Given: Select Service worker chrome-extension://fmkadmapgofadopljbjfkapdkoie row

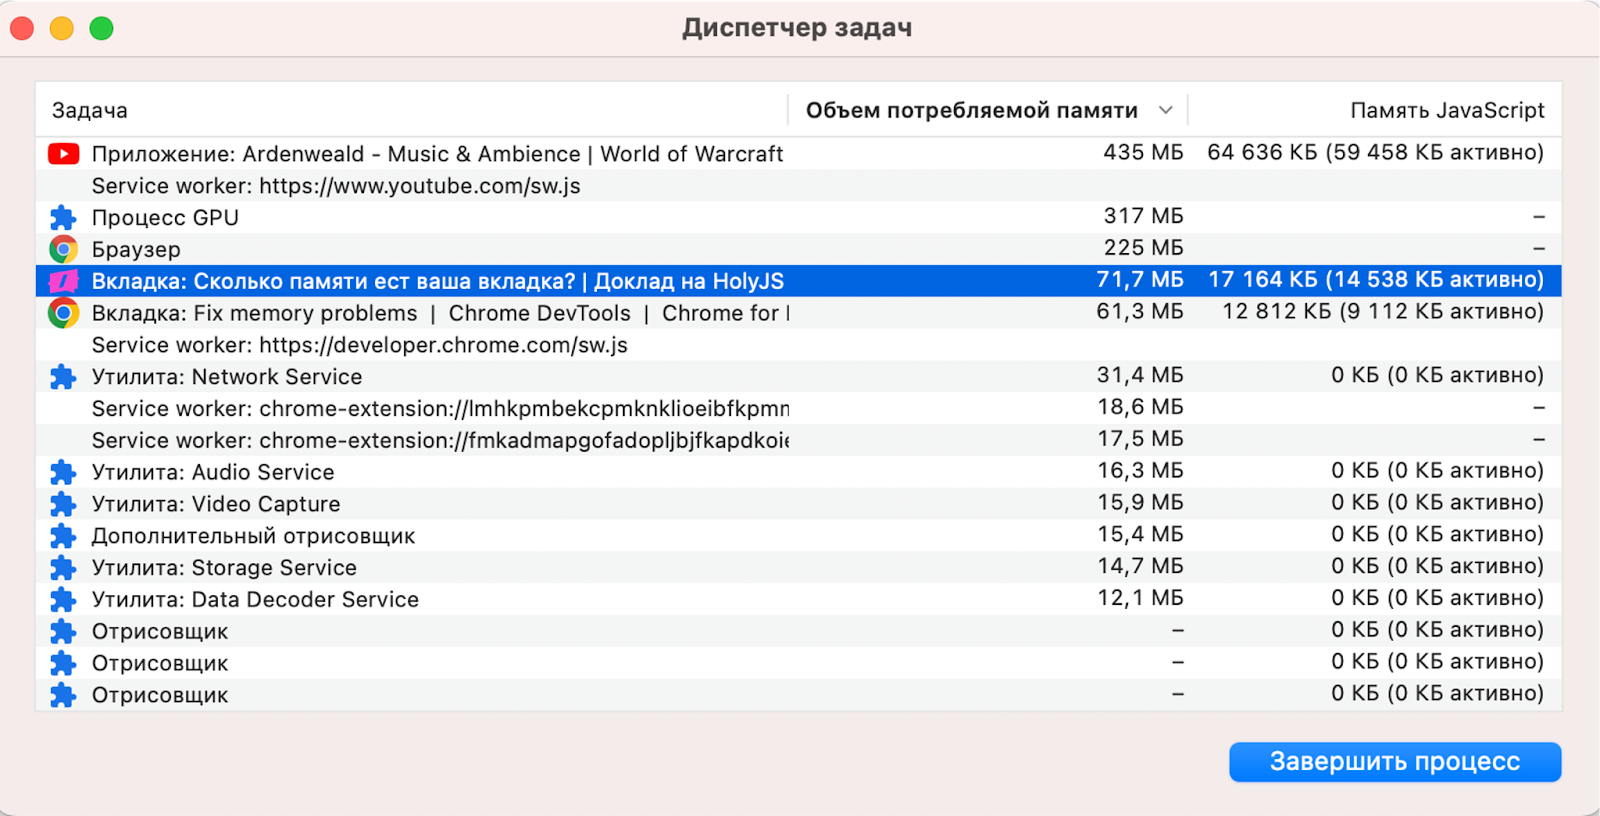Looking at the screenshot, I should click(798, 440).
